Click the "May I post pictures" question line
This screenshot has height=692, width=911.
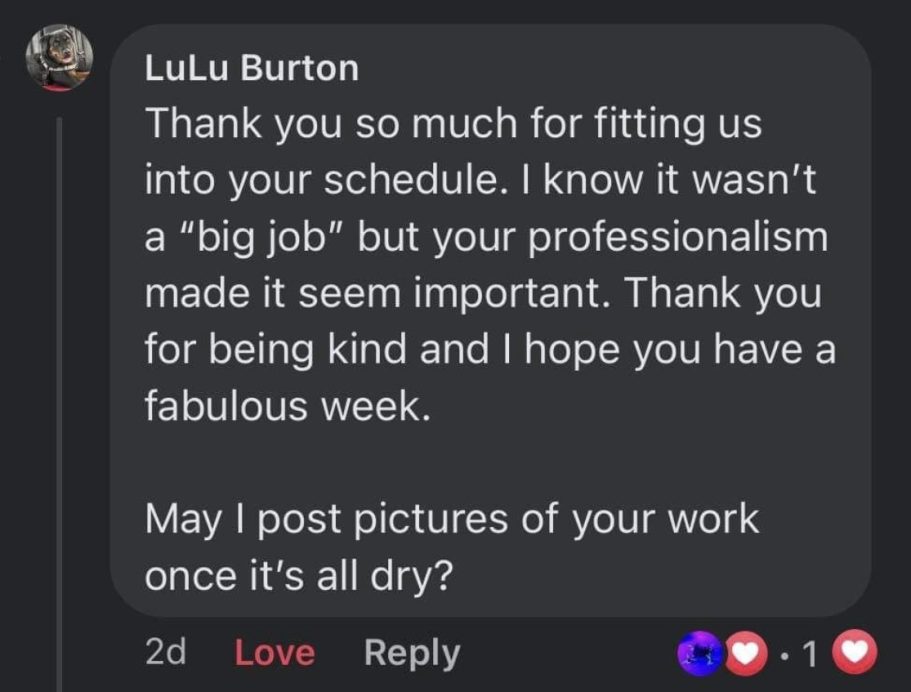(452, 518)
